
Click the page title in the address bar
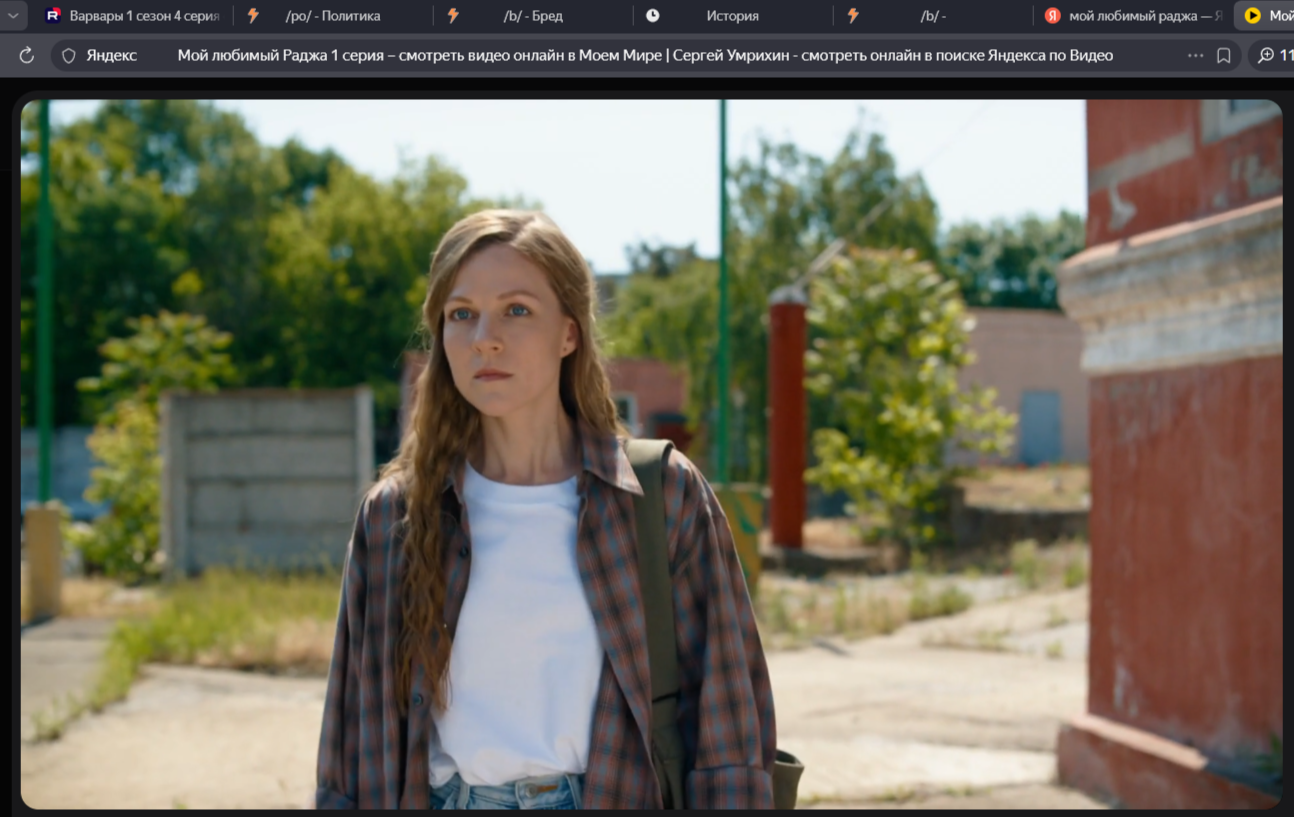[644, 56]
